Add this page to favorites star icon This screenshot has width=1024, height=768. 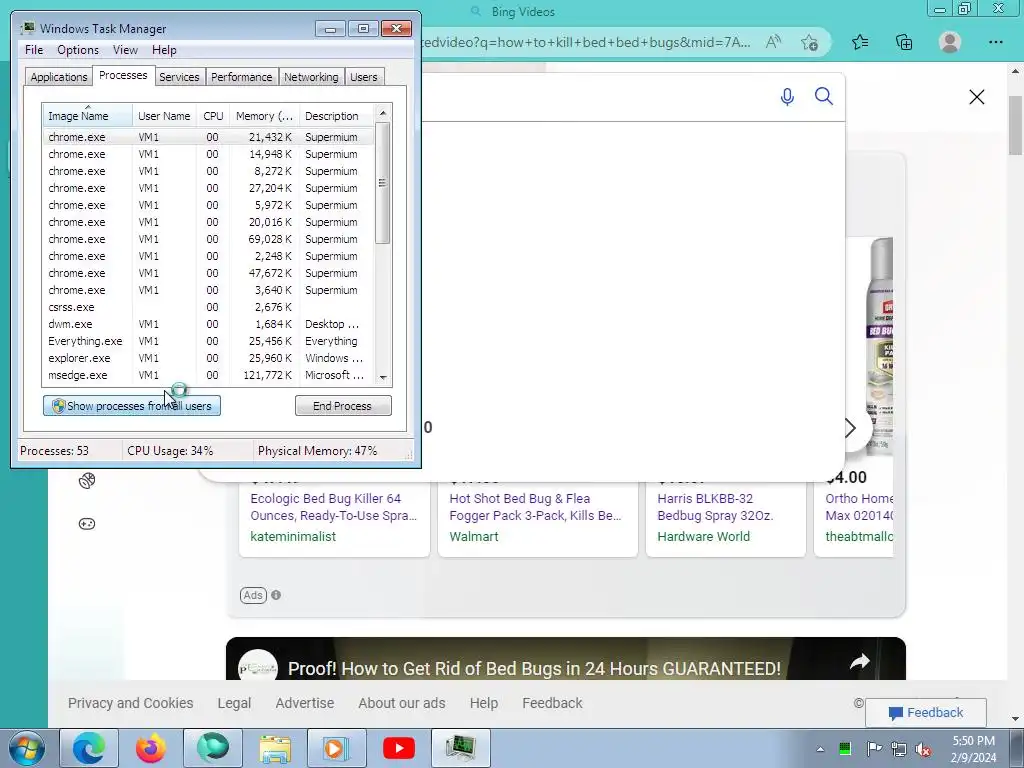809,42
